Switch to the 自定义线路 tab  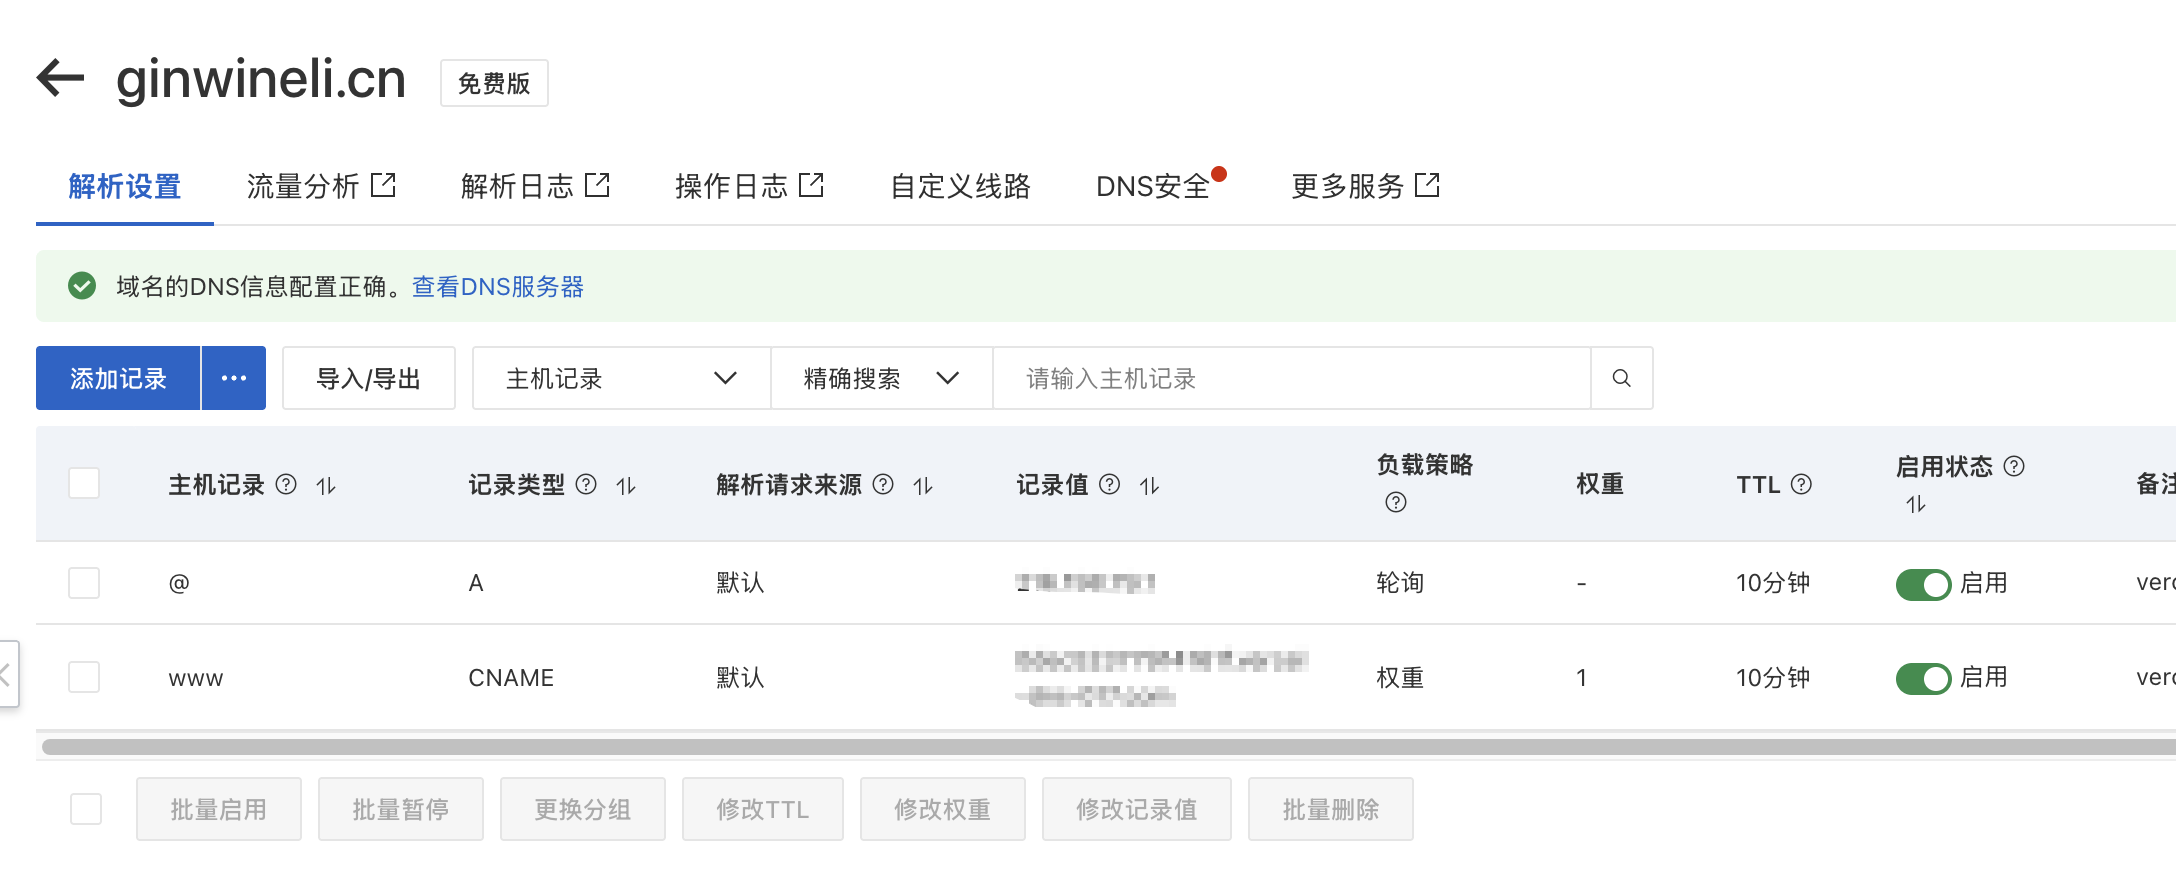[960, 187]
